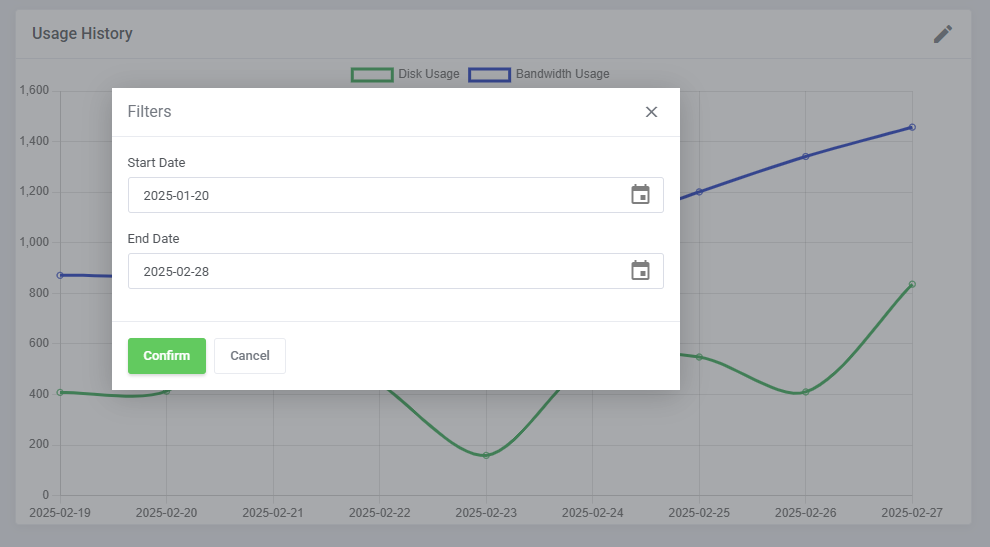The width and height of the screenshot is (990, 547).
Task: Select the bandwidth data point on 2025-02-27
Action: point(912,127)
